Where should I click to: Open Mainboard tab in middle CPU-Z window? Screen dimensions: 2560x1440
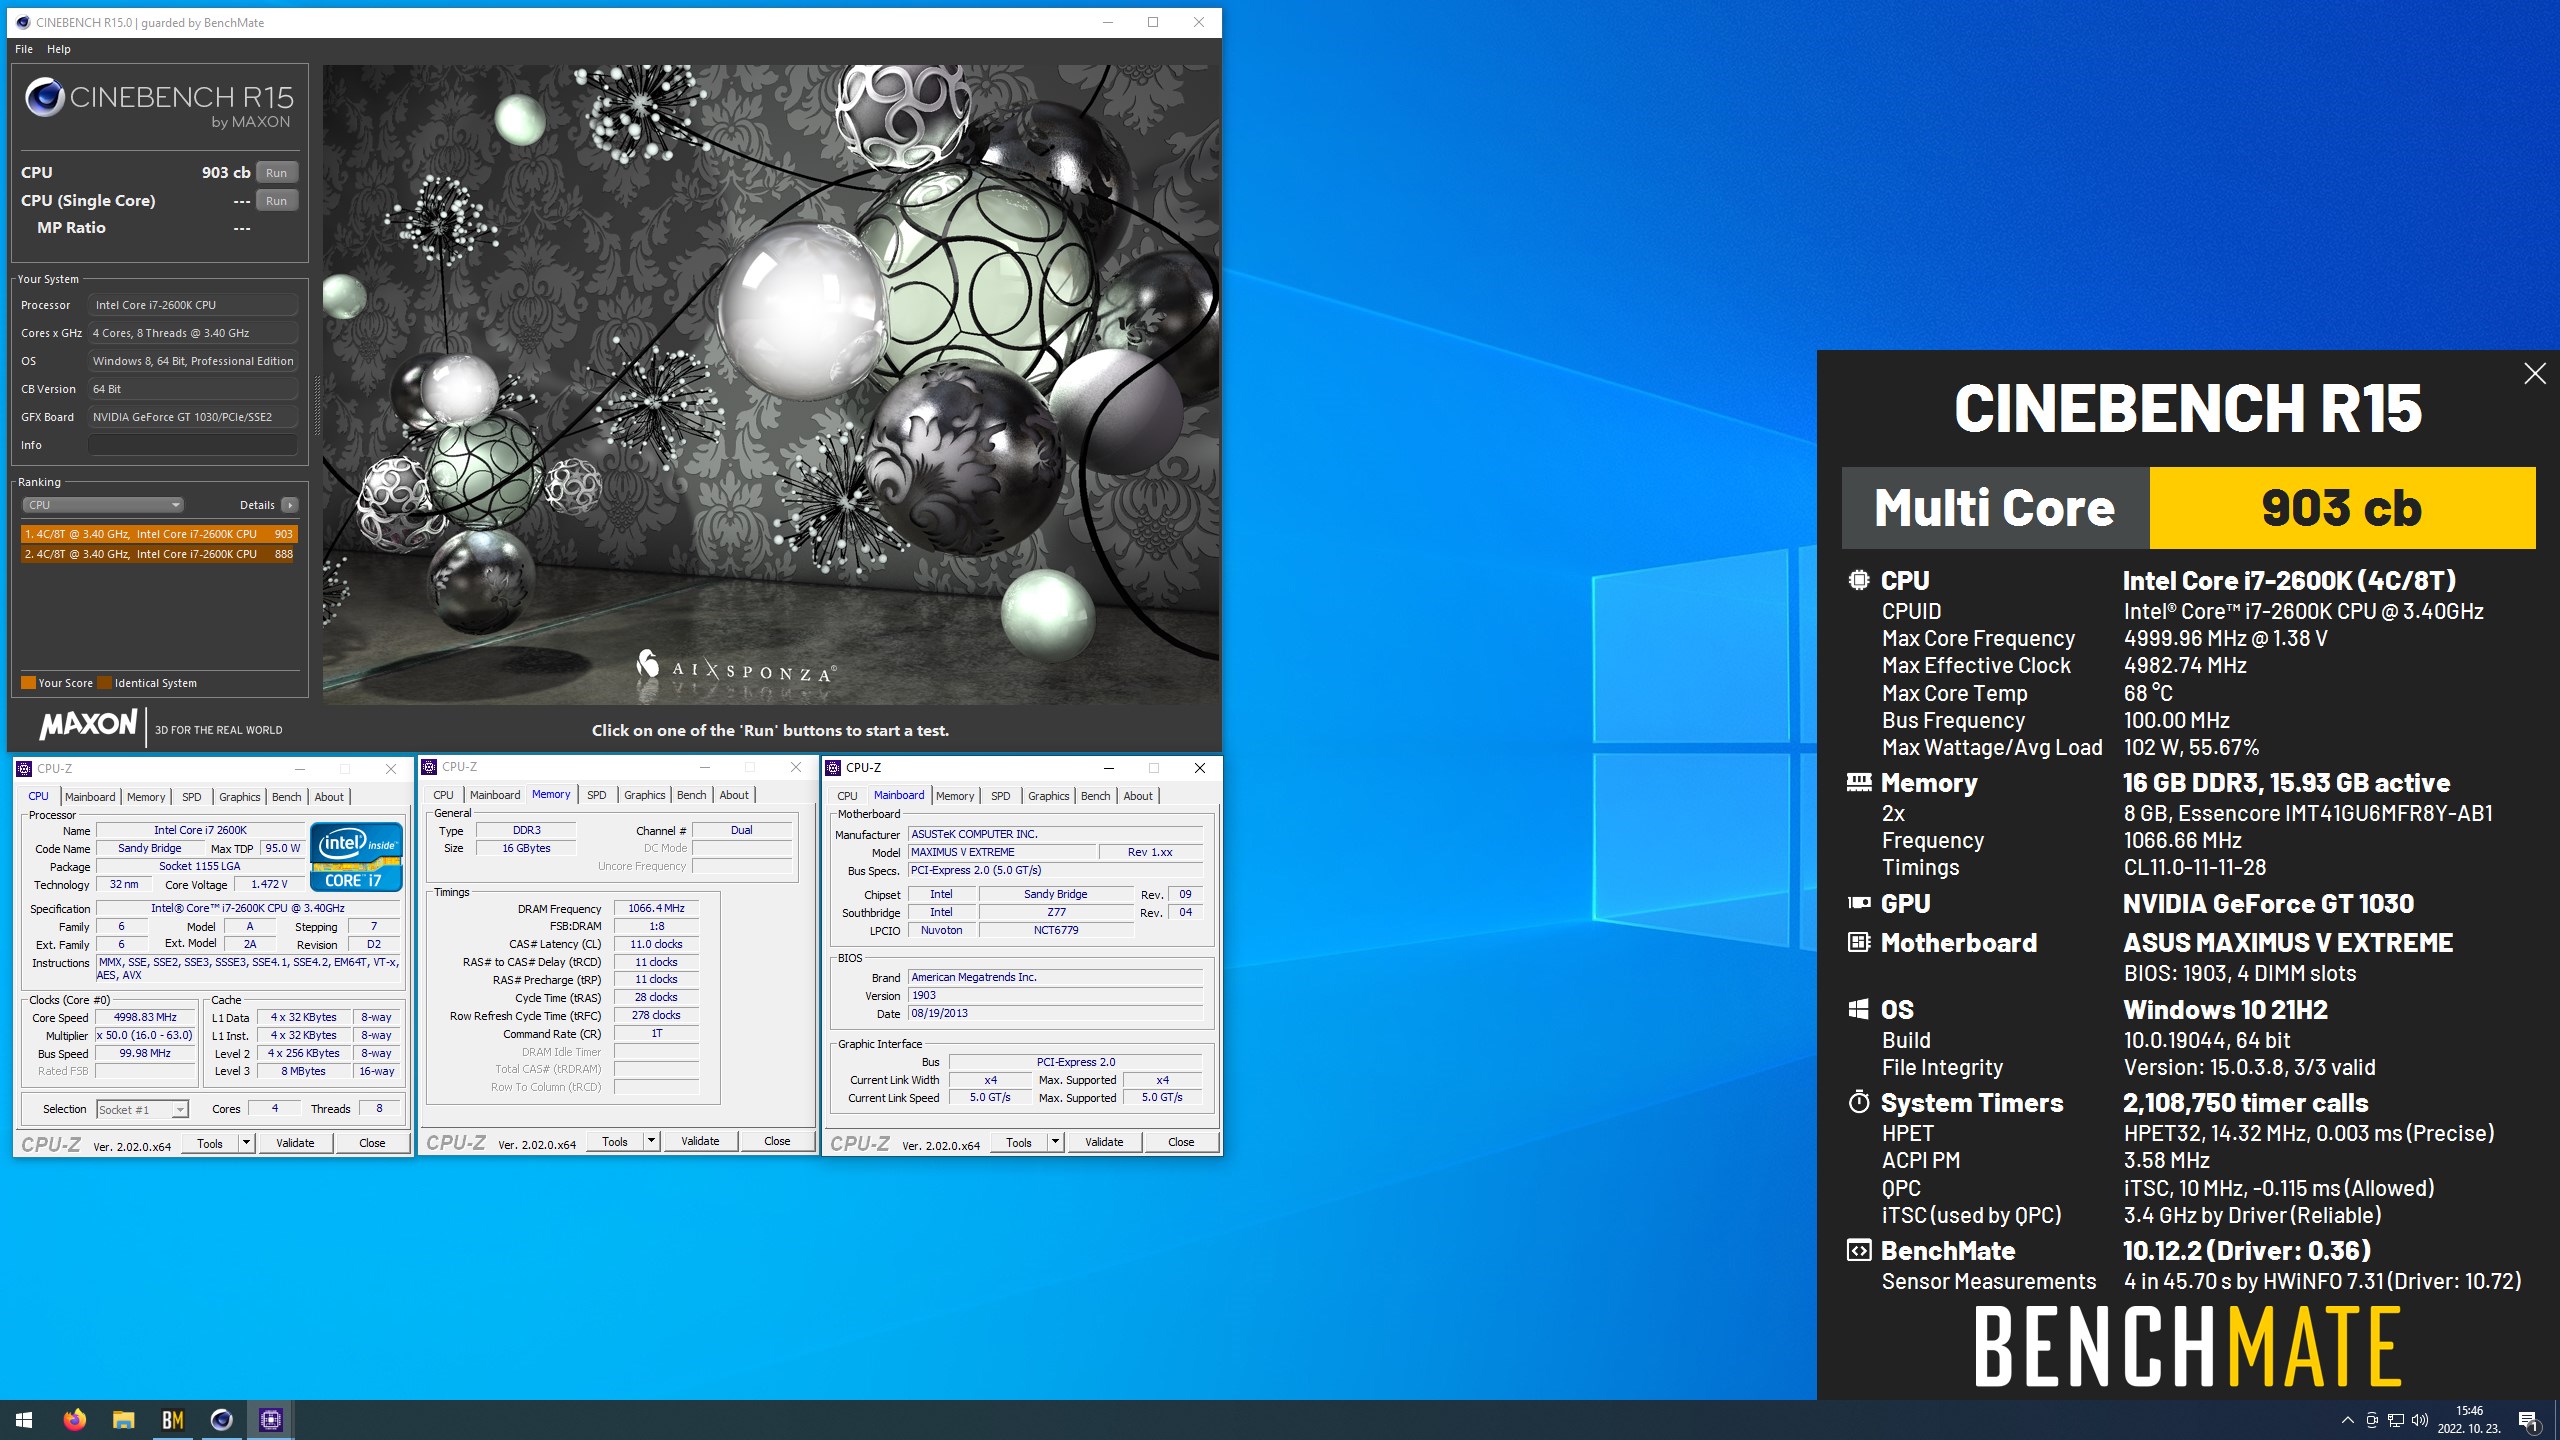click(495, 795)
